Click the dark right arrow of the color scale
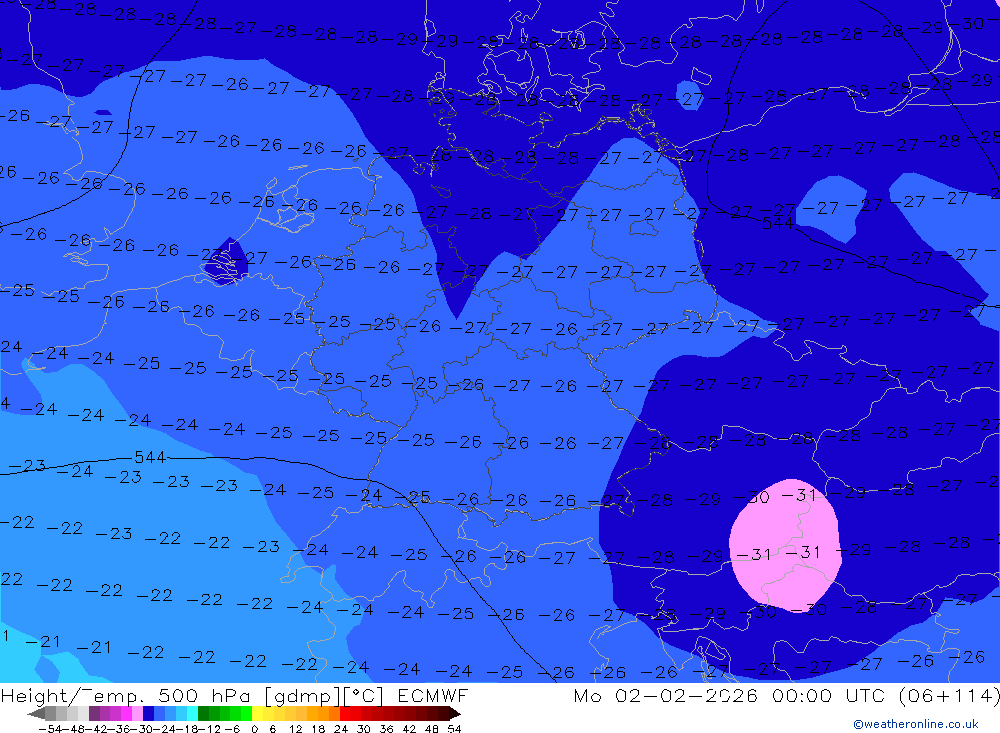The image size is (1000, 733). (x=455, y=713)
